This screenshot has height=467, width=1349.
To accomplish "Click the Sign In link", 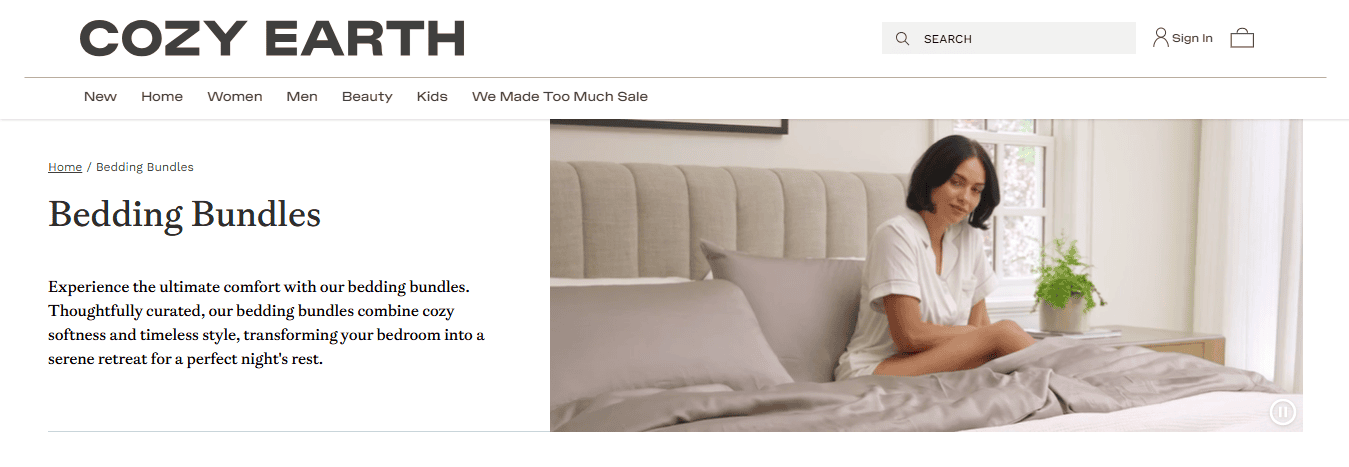I will [x=1192, y=38].
